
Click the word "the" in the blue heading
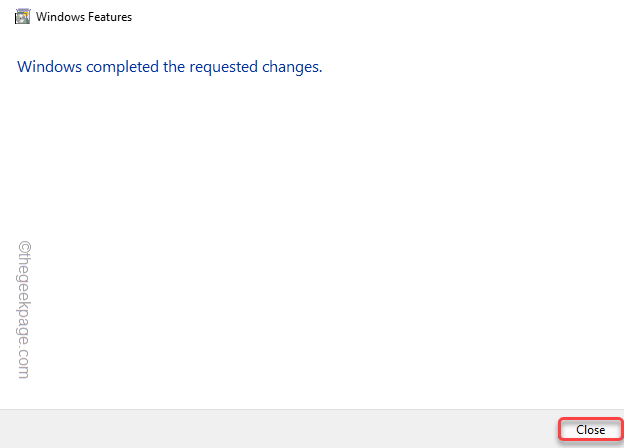click(174, 66)
